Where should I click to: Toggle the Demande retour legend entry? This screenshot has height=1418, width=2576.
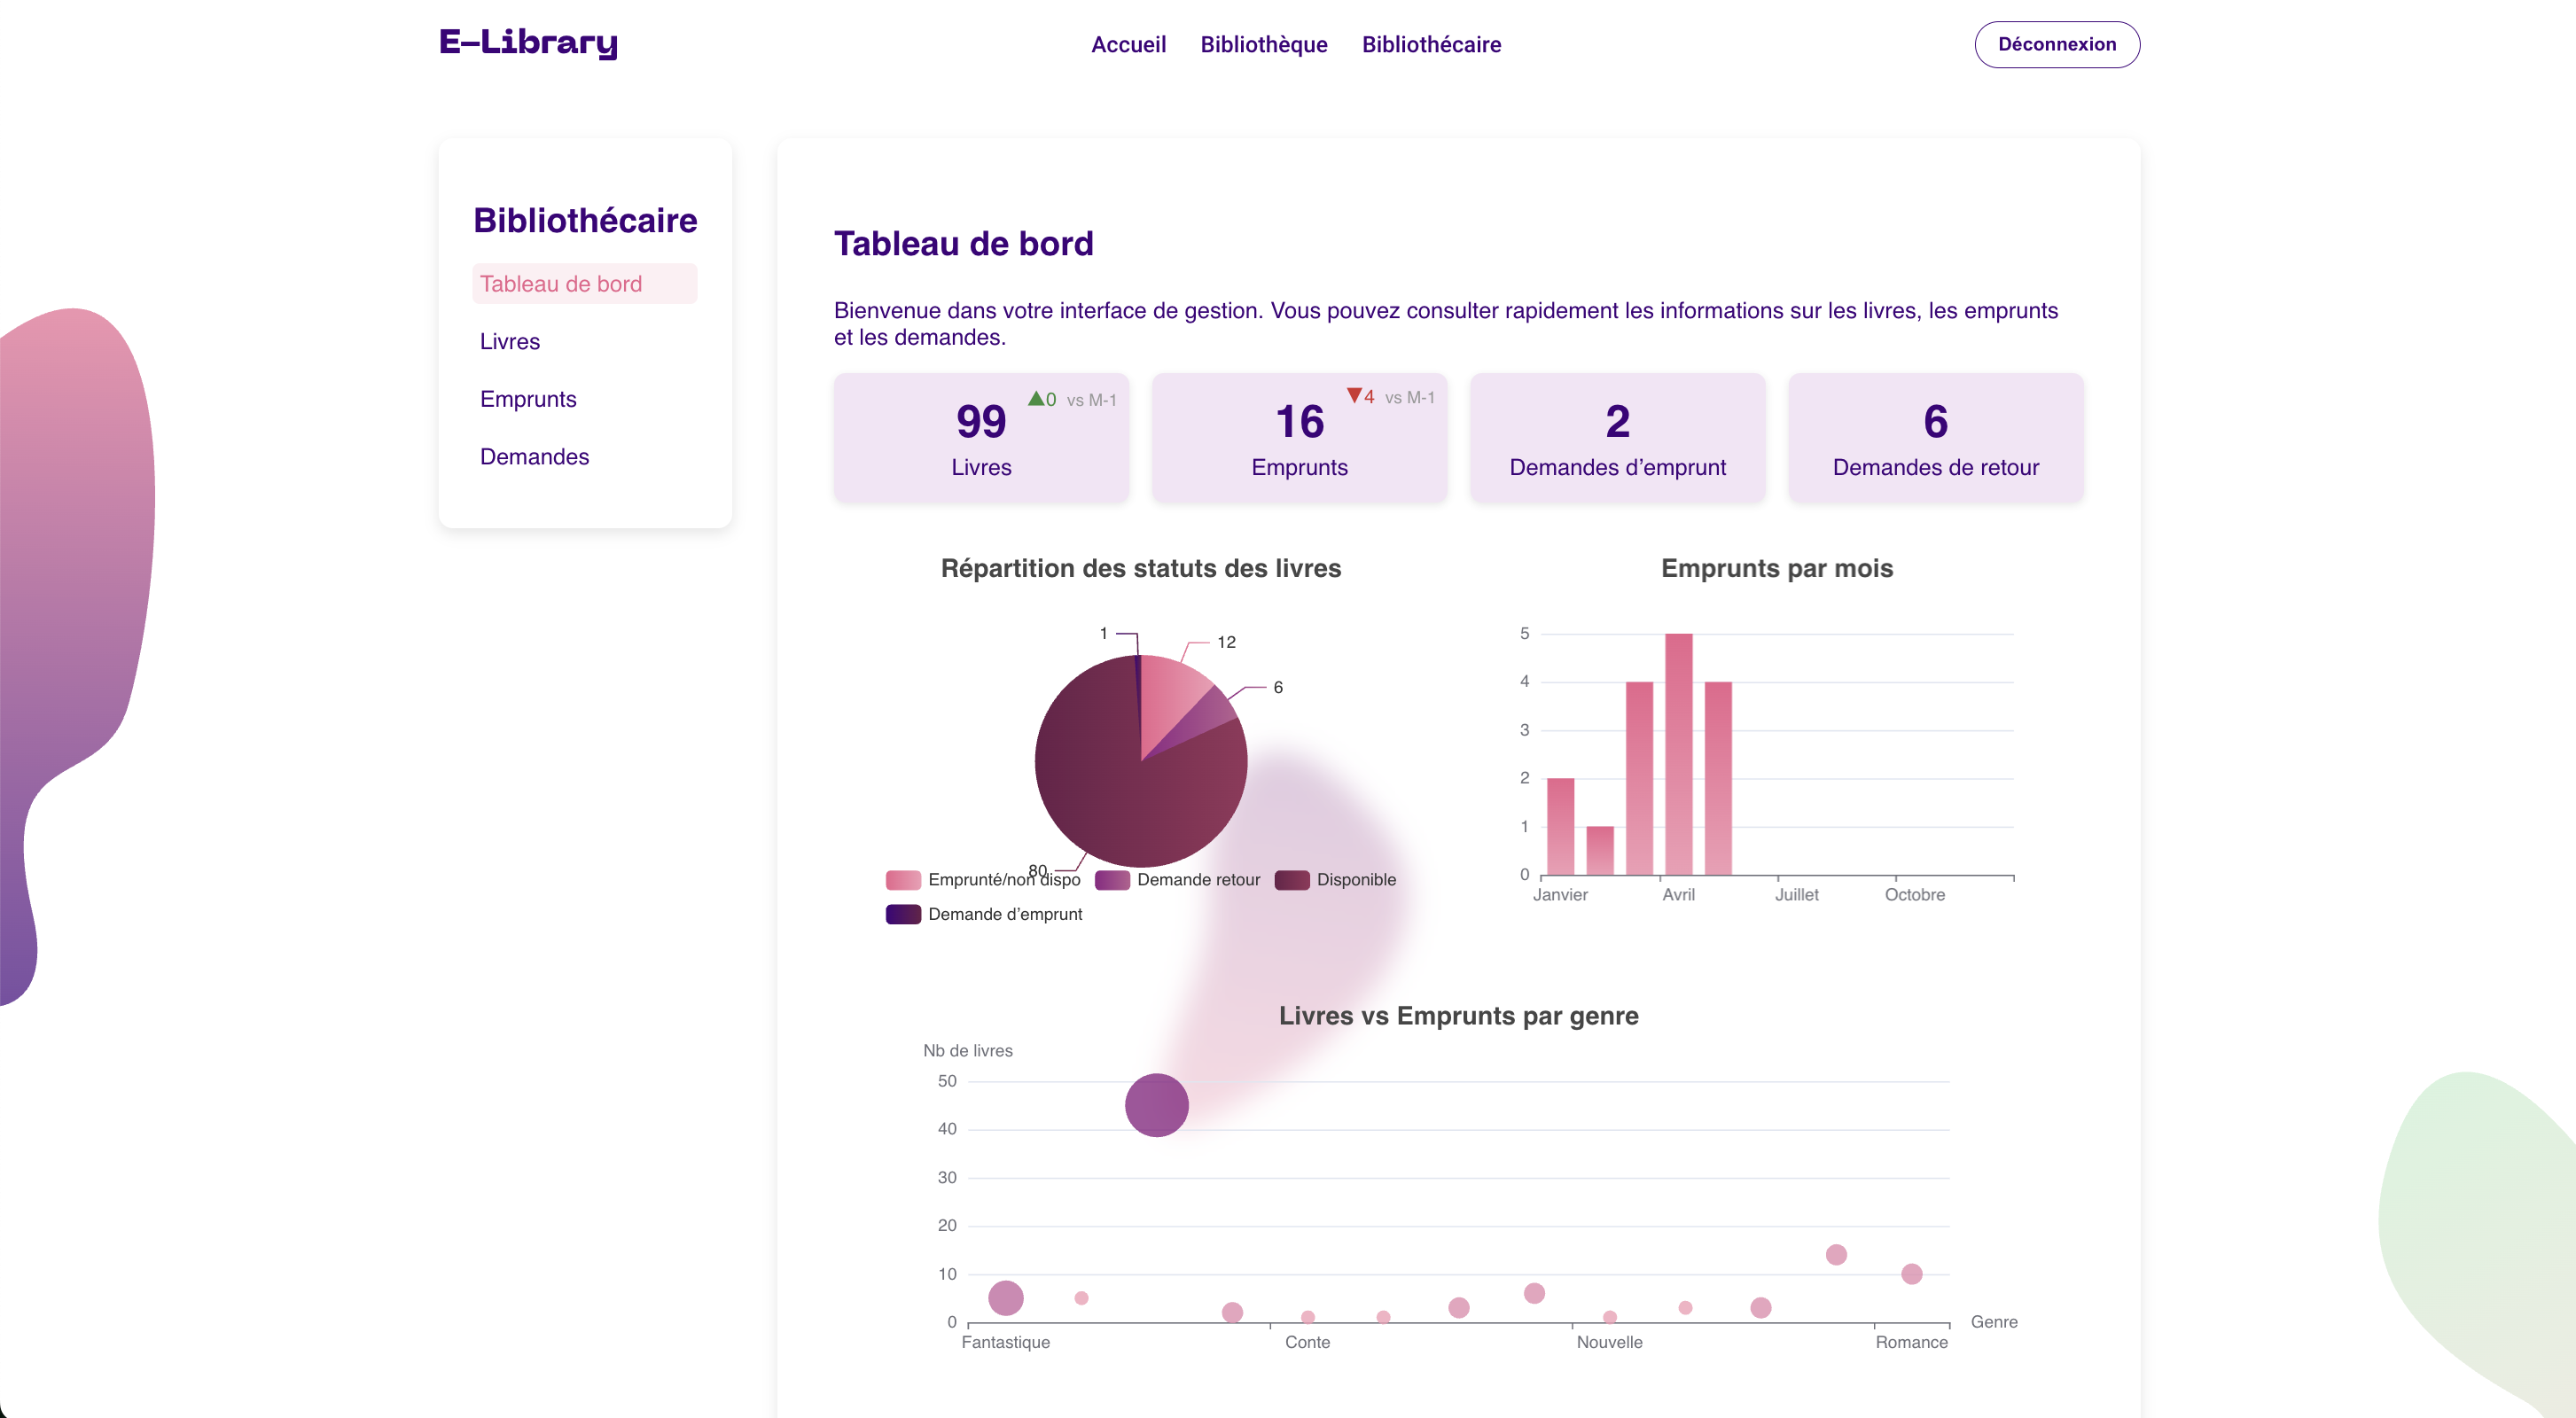point(1197,880)
